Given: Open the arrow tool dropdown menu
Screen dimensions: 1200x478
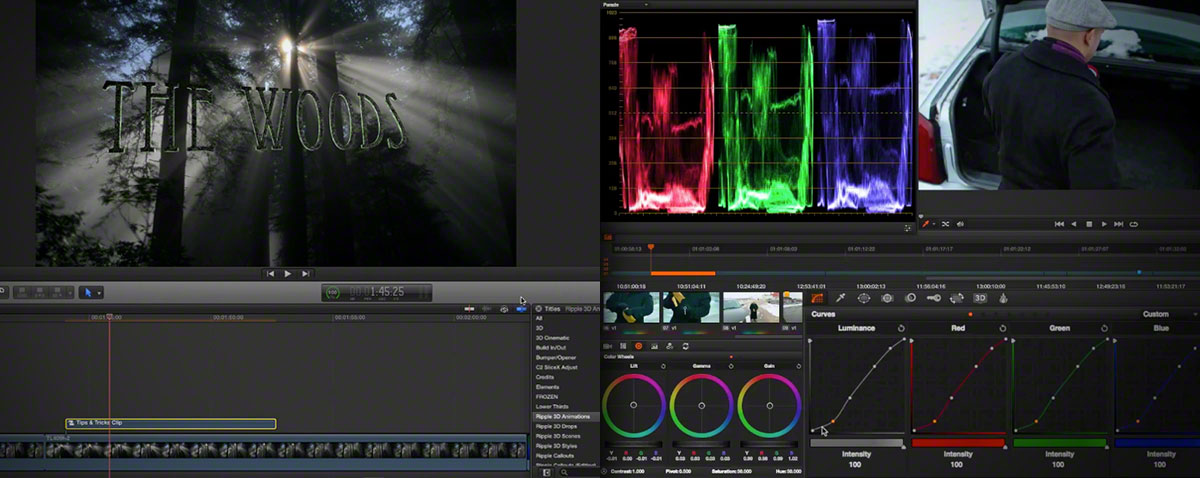Looking at the screenshot, I should pyautogui.click(x=98, y=292).
